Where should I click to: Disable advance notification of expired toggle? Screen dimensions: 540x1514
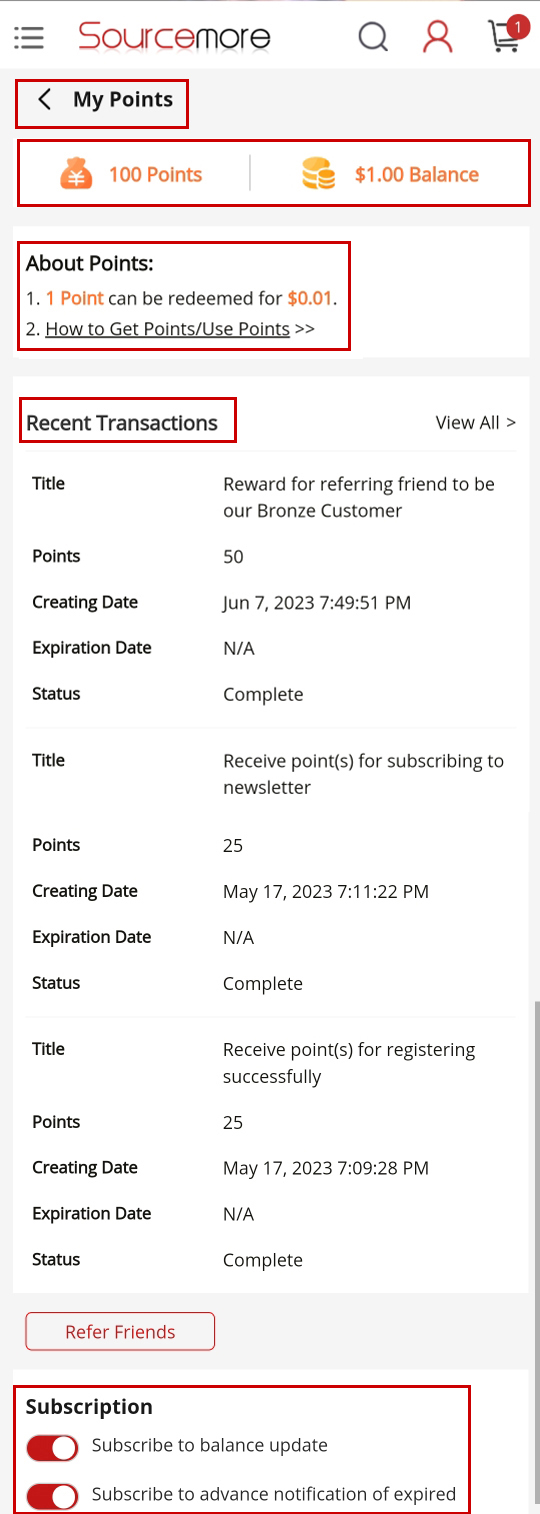click(52, 1496)
